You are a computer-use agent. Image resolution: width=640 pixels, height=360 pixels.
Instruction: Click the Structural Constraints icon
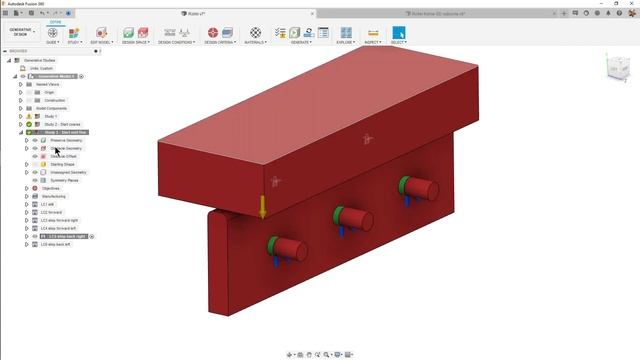coord(169,33)
